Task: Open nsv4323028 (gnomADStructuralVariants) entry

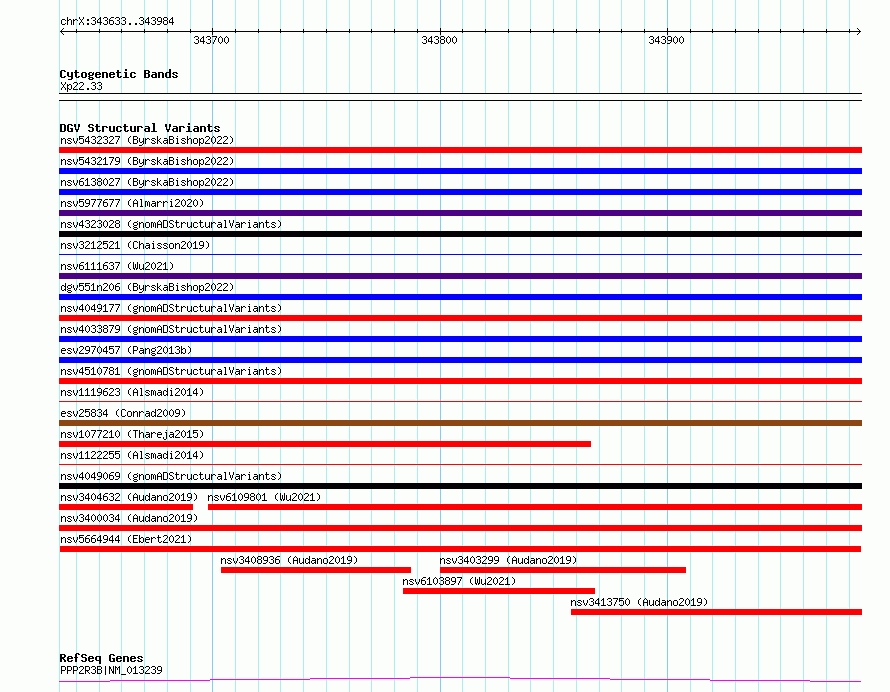Action: (171, 224)
